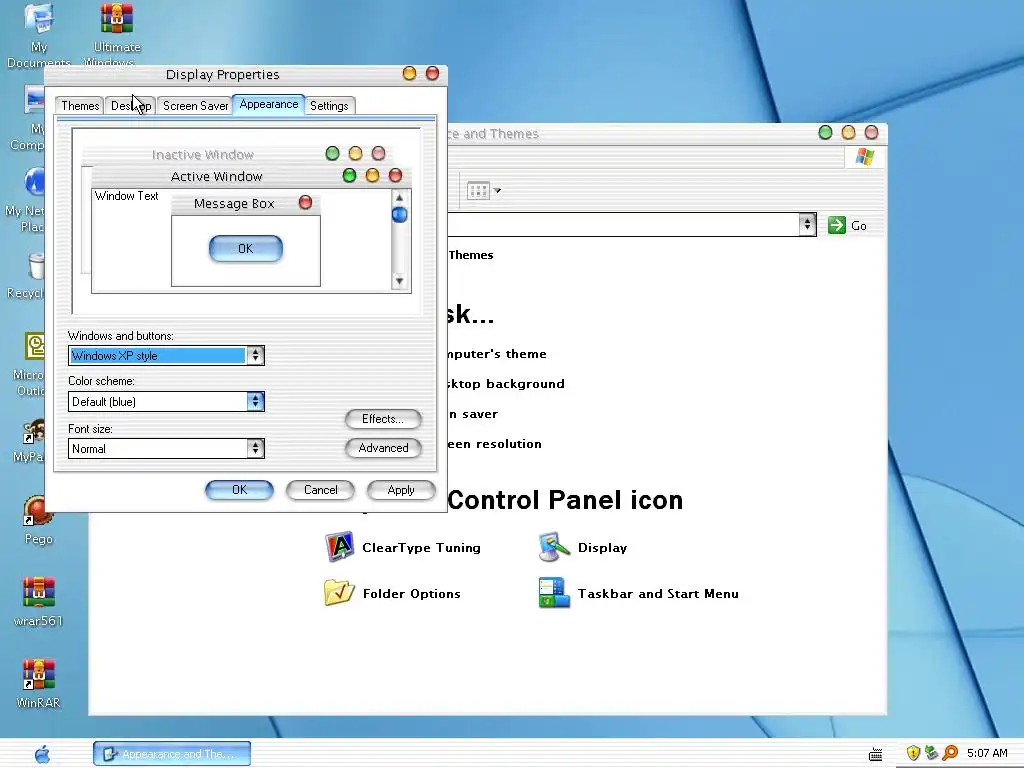Open the Apple start menu icon
The width and height of the screenshot is (1024, 768).
[42, 754]
